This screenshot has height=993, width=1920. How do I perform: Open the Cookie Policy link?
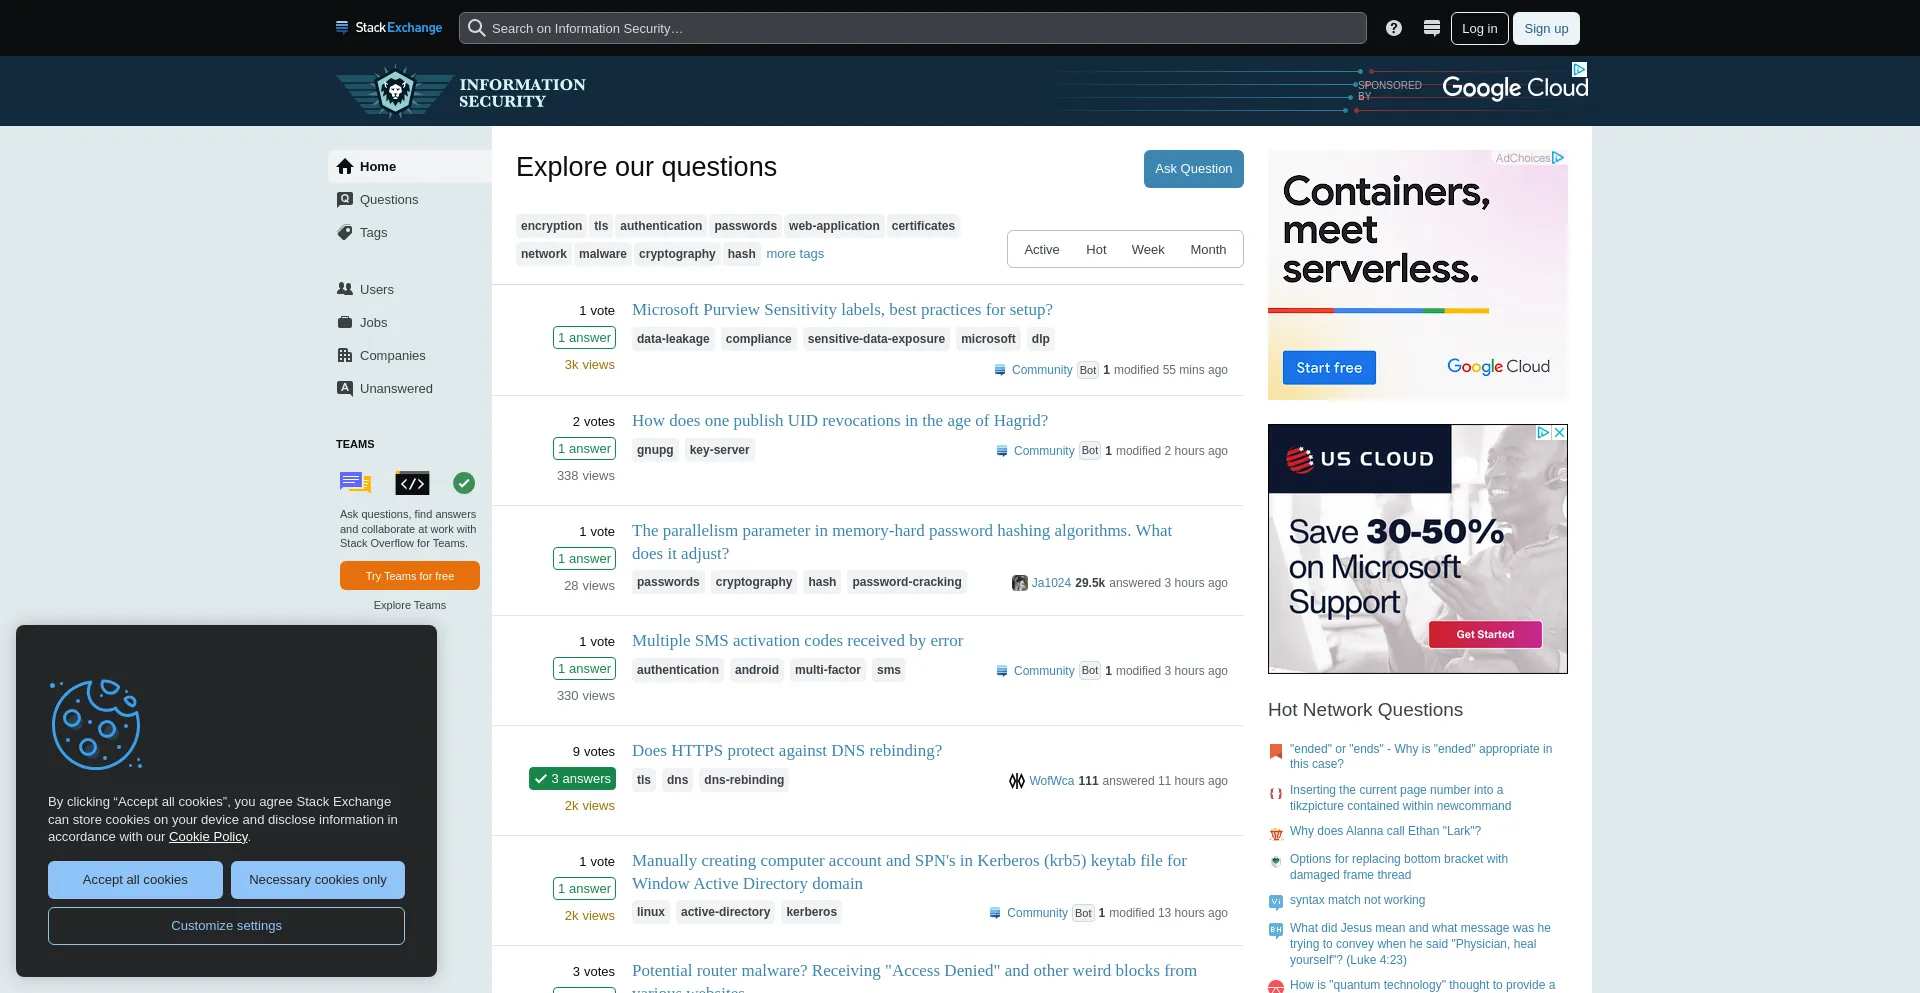208,837
